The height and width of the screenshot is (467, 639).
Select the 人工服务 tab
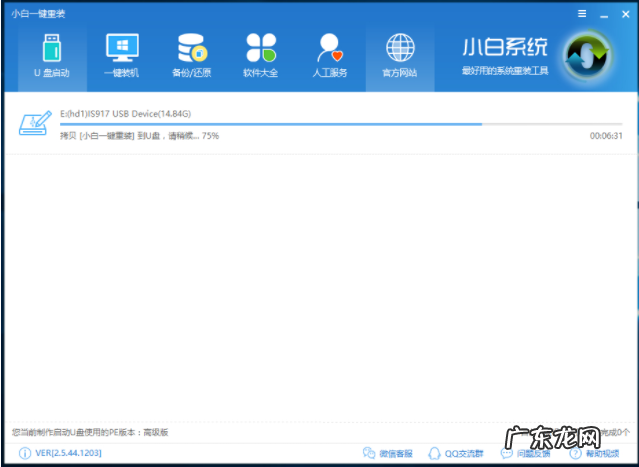(x=330, y=57)
